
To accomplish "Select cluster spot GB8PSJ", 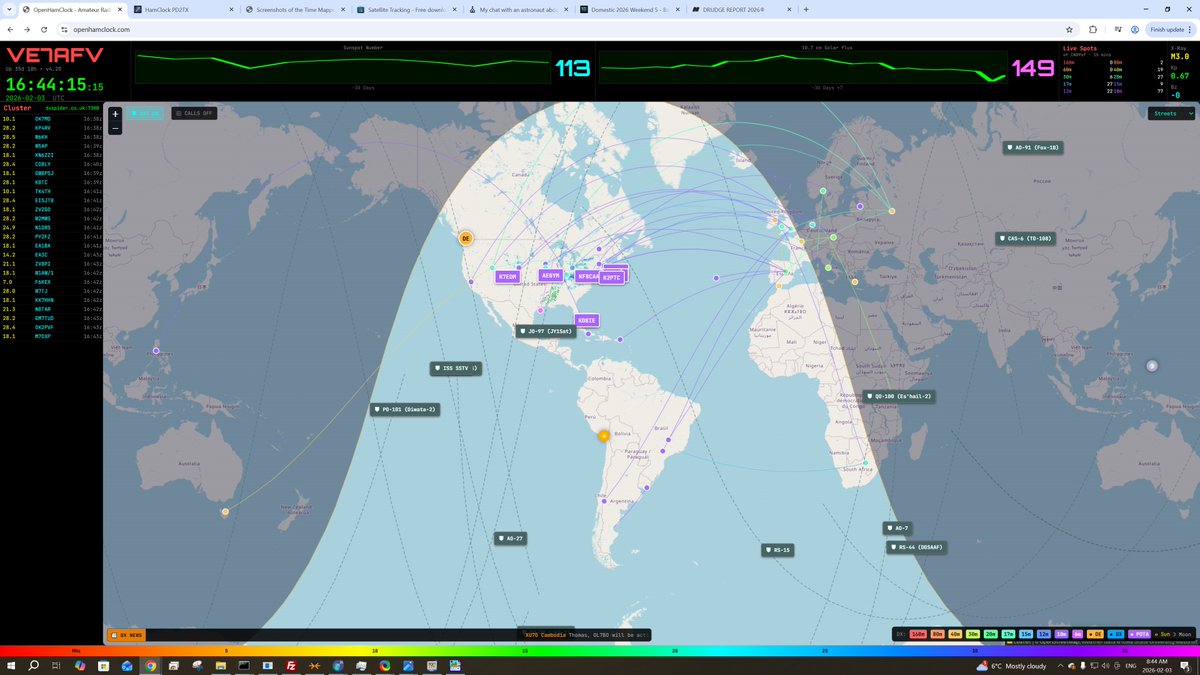I will click(x=45, y=173).
